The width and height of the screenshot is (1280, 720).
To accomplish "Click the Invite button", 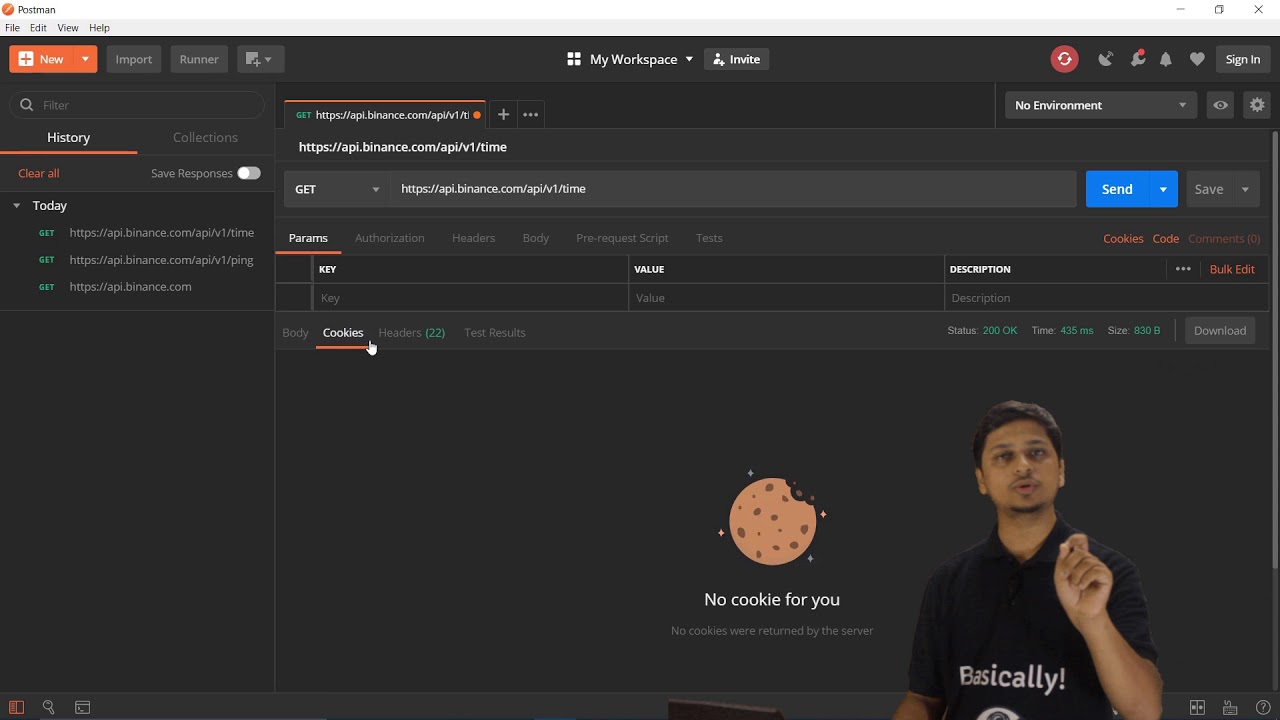I will click(x=736, y=59).
